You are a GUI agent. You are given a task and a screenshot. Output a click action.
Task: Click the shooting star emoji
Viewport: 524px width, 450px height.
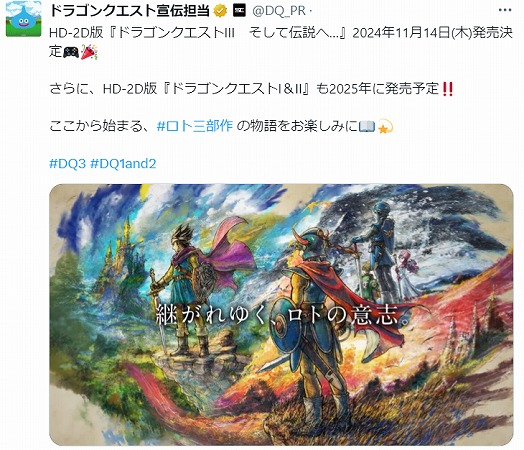(385, 127)
